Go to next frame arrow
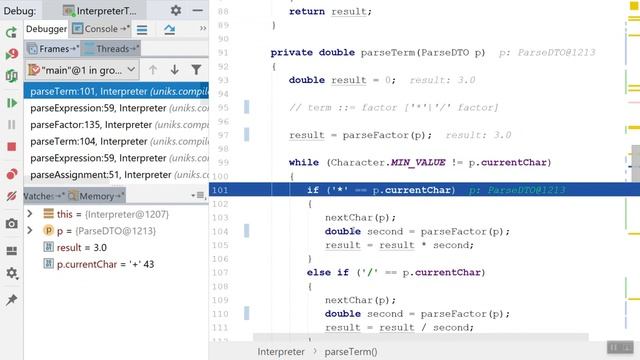The height and width of the screenshot is (360, 640). pyautogui.click(x=175, y=70)
